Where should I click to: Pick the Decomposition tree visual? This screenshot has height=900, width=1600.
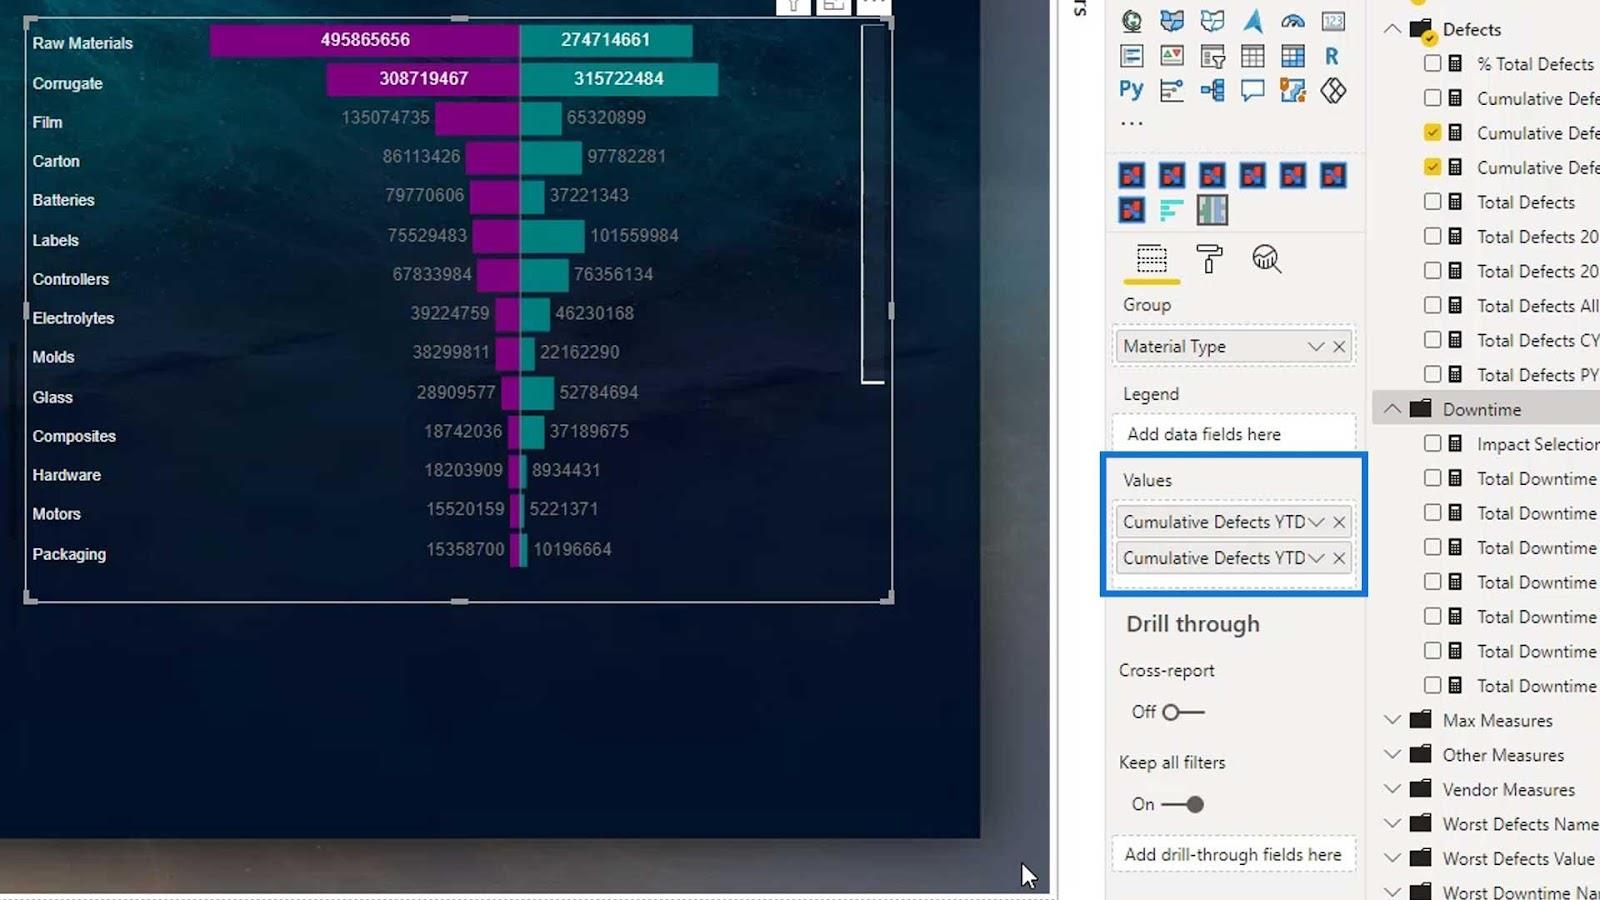coord(1212,90)
